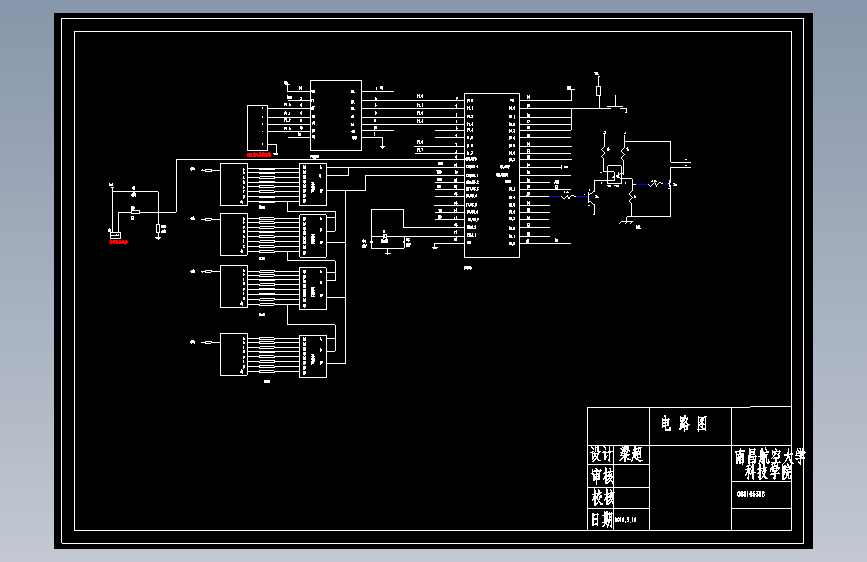The image size is (867, 562).
Task: Select the second row left display block
Action: (234, 235)
